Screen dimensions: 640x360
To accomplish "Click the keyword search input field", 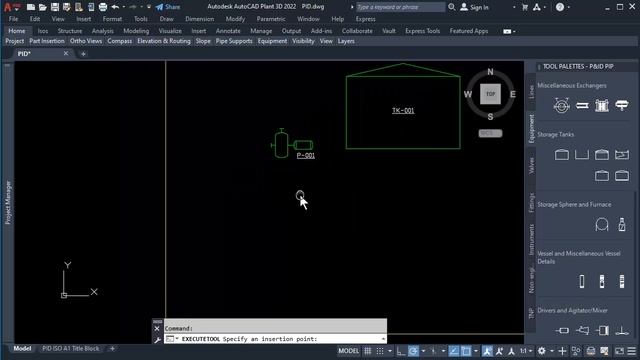I will point(400,7).
